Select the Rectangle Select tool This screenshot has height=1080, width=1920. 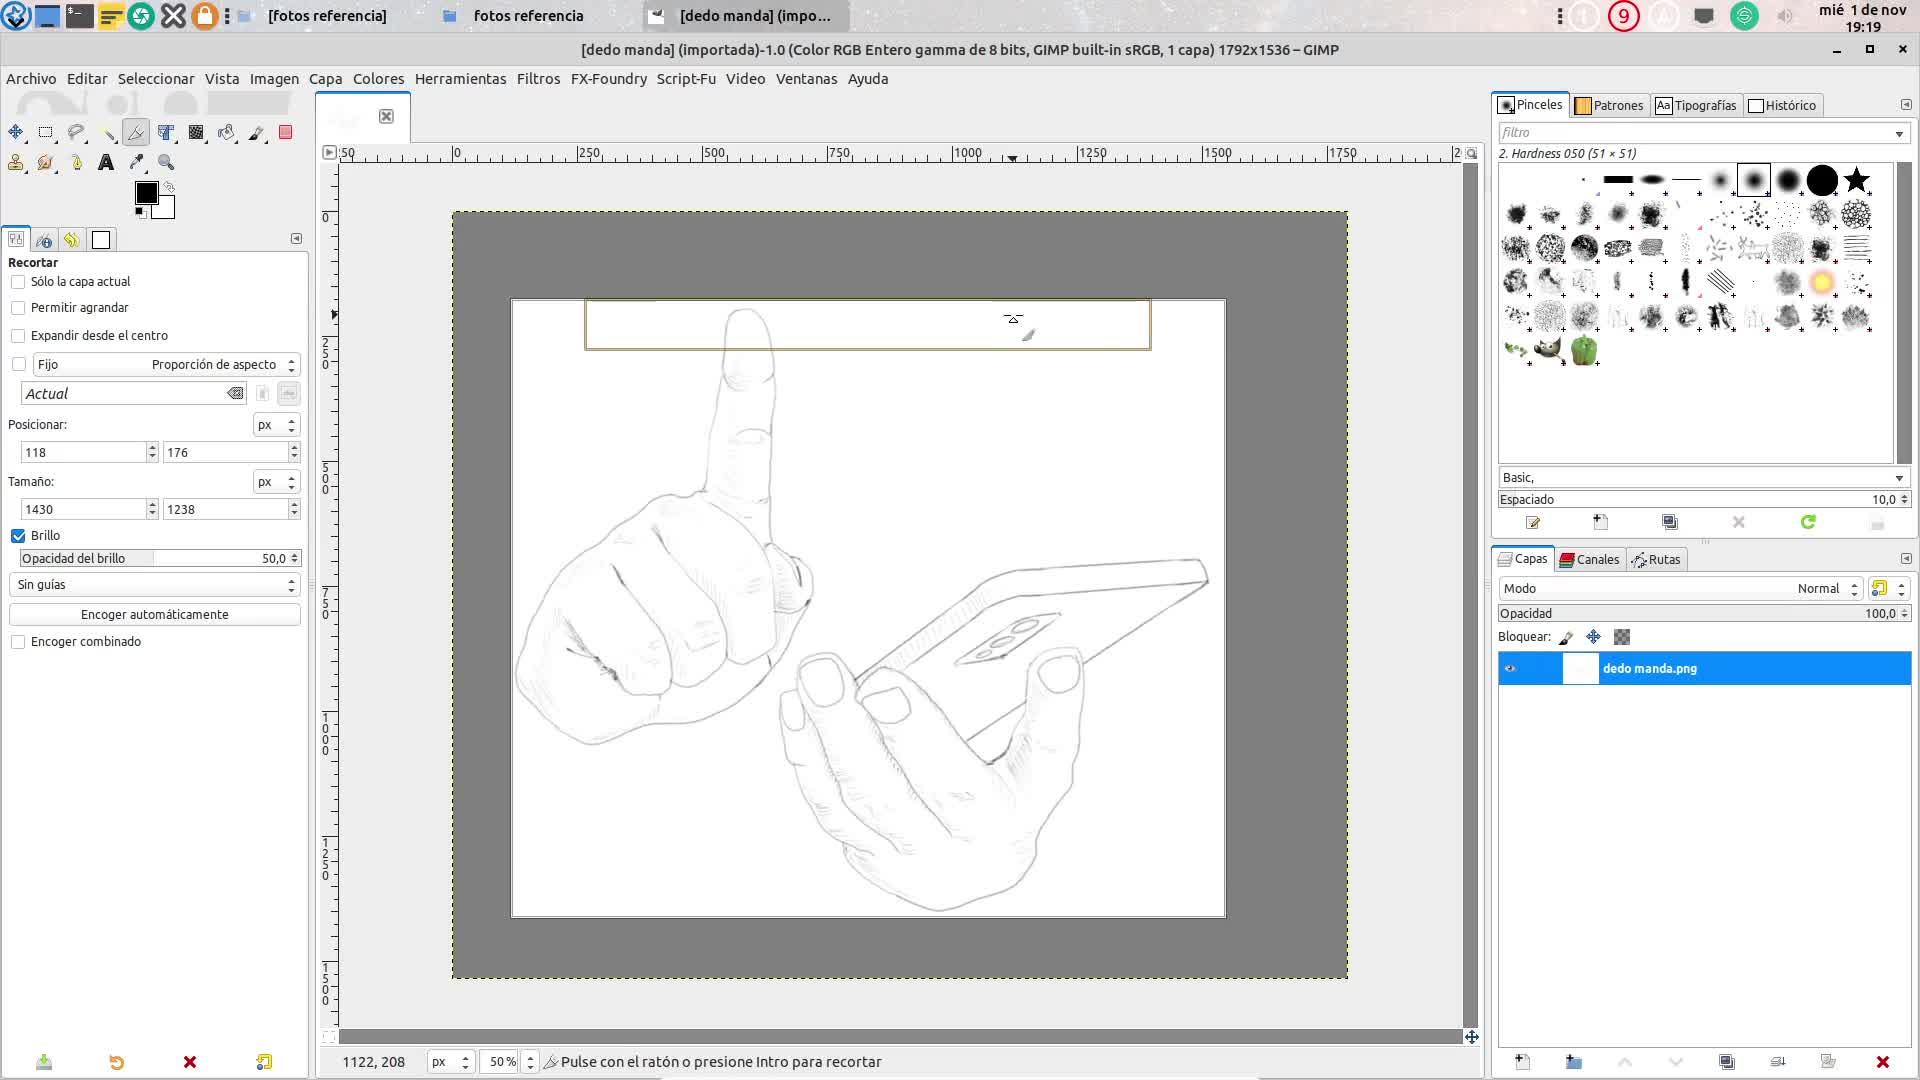pos(46,132)
